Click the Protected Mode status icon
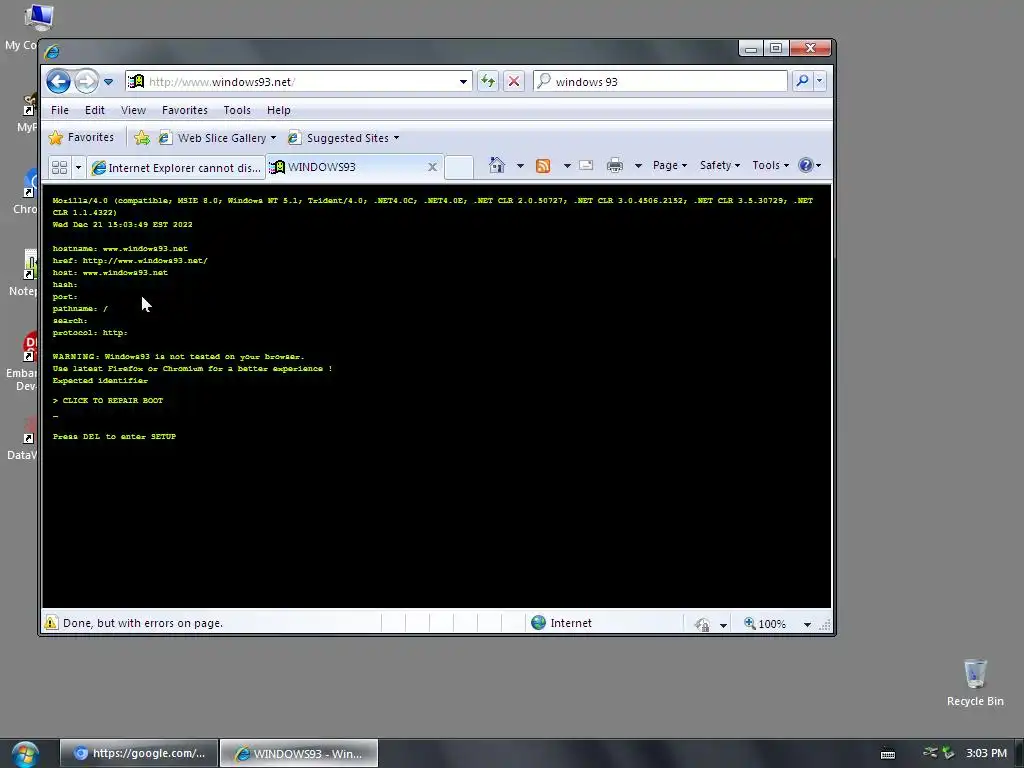The image size is (1024, 768). 703,624
